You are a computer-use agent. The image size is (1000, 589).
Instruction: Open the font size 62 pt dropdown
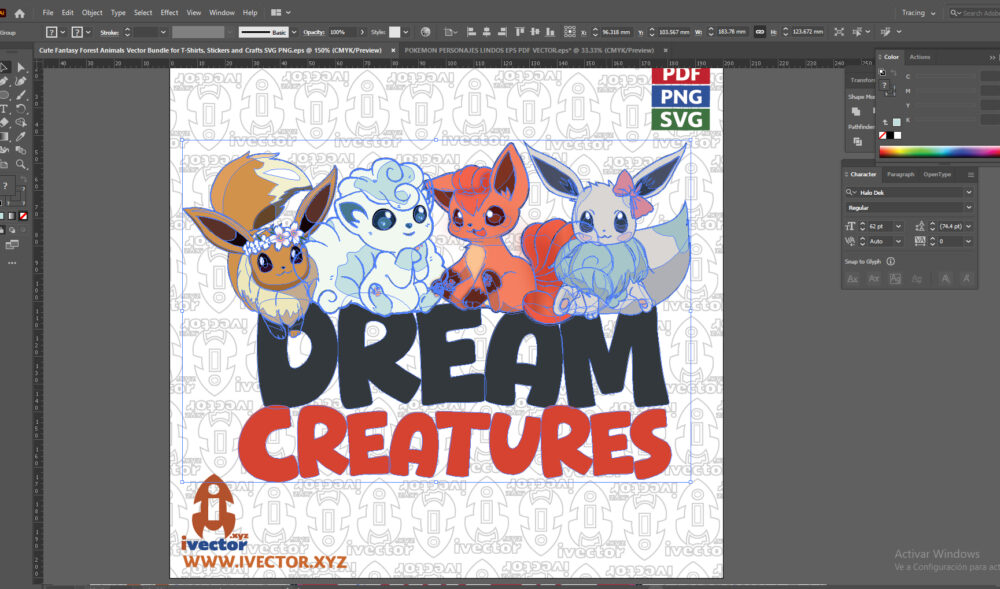pyautogui.click(x=898, y=226)
